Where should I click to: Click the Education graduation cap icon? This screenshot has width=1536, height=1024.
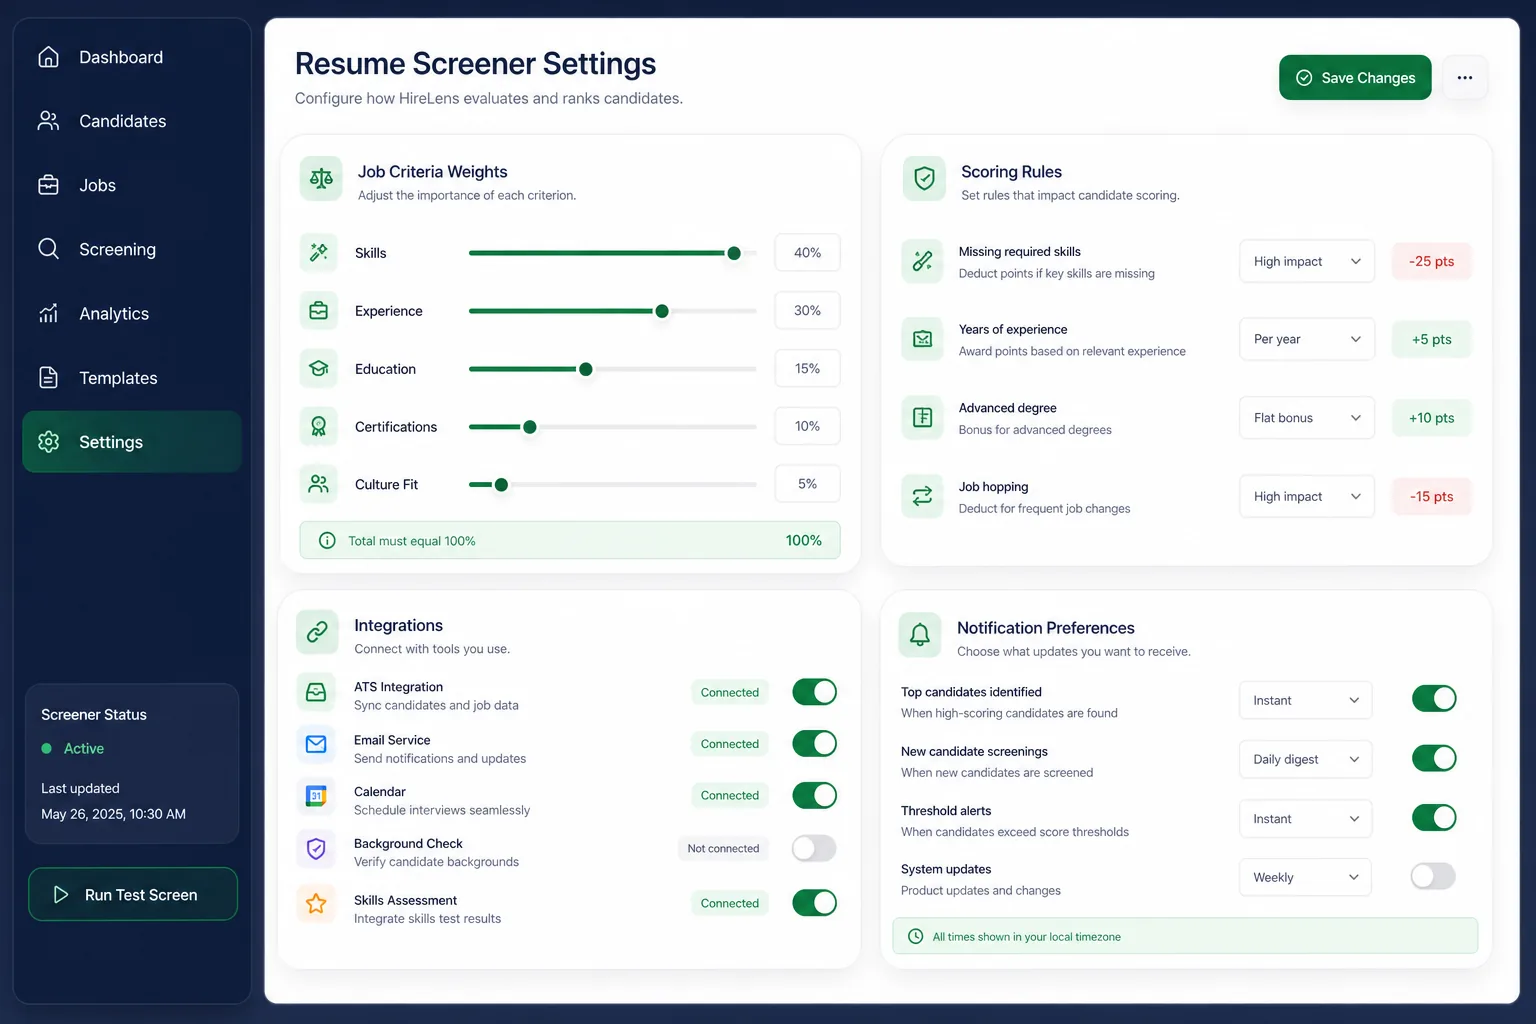click(319, 369)
